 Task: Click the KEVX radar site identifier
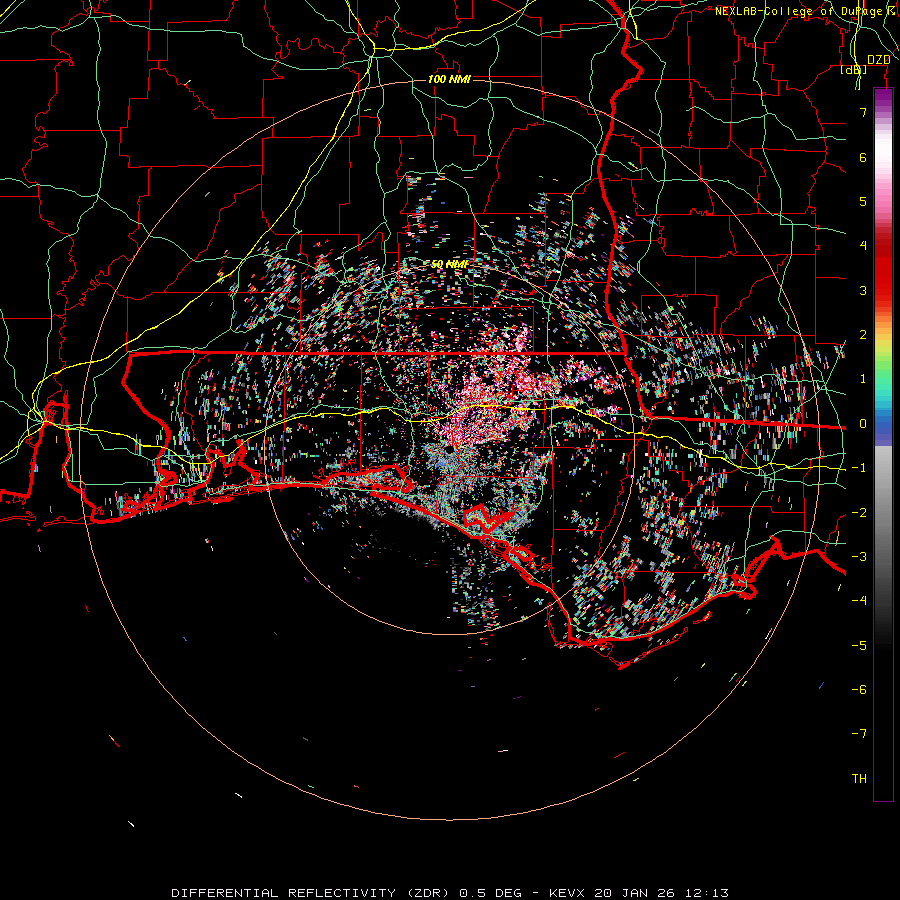[x=568, y=893]
